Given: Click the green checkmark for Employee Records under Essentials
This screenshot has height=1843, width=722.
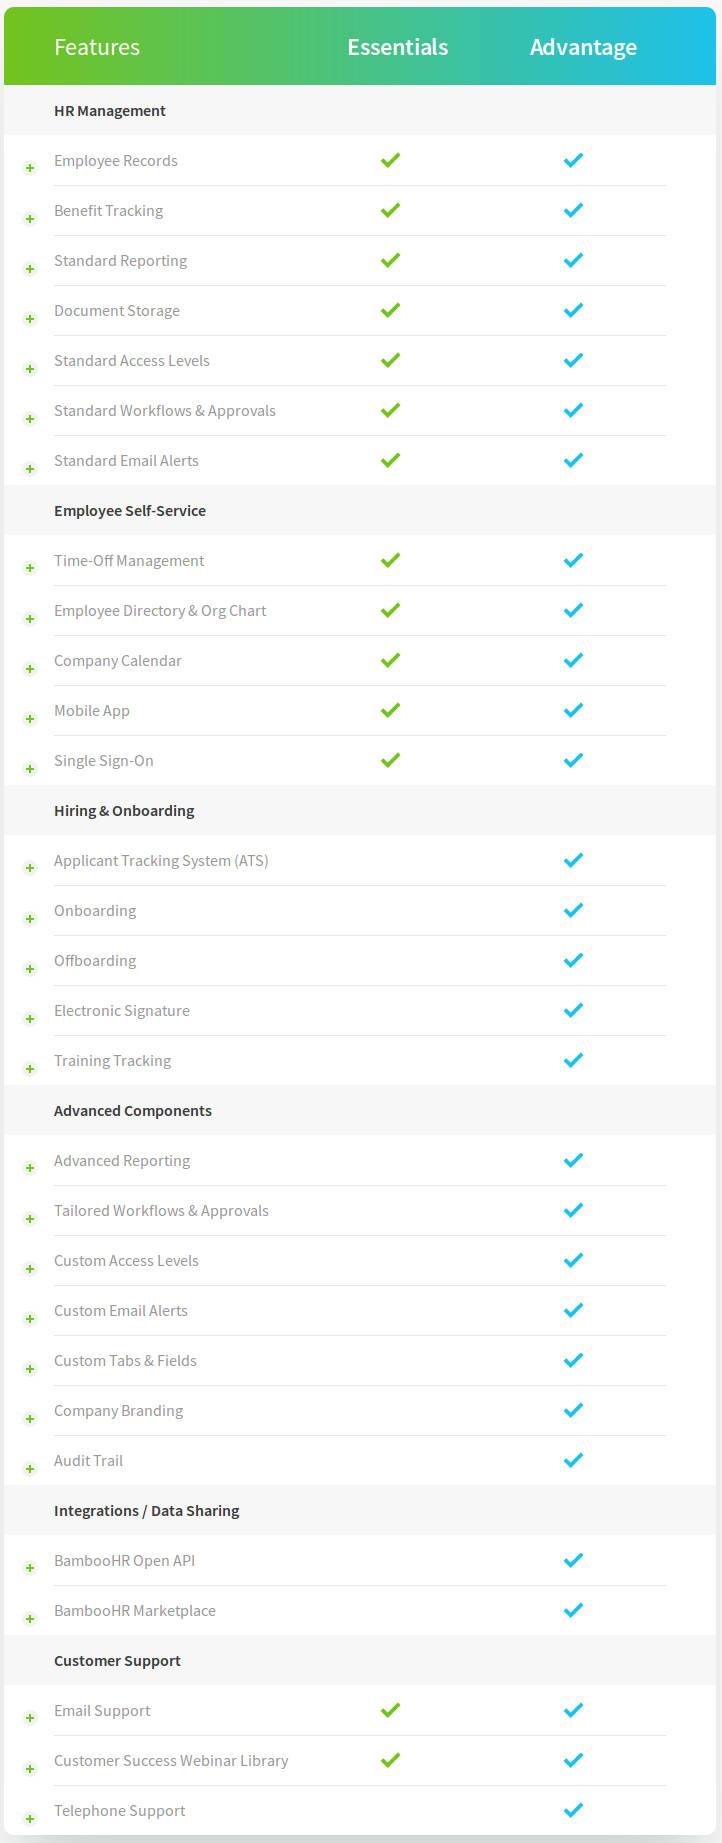Looking at the screenshot, I should click(390, 160).
